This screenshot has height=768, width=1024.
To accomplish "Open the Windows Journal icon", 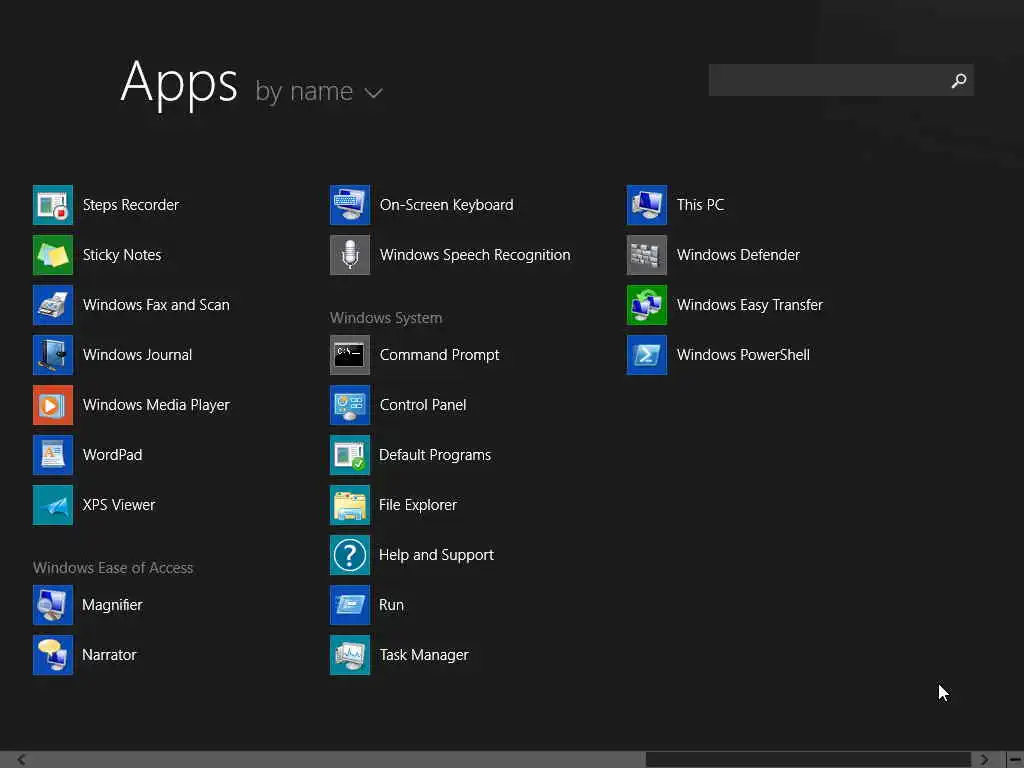I will pos(53,355).
